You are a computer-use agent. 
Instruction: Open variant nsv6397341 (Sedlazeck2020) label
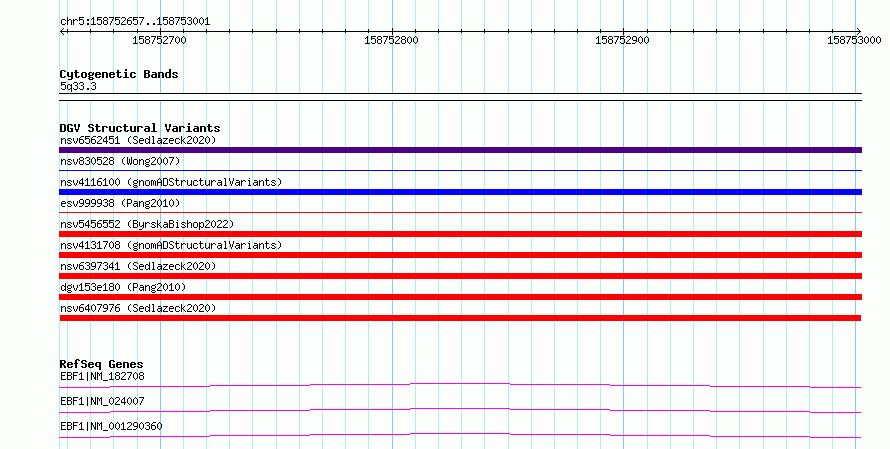[x=138, y=266]
